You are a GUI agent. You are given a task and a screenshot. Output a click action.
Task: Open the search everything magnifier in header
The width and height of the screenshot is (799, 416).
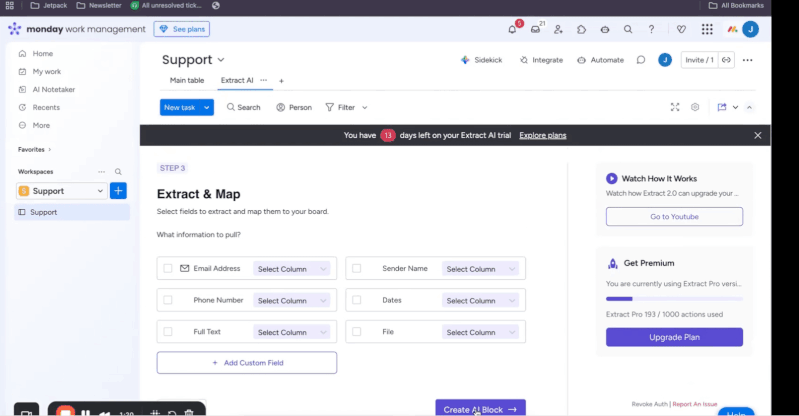pos(628,30)
